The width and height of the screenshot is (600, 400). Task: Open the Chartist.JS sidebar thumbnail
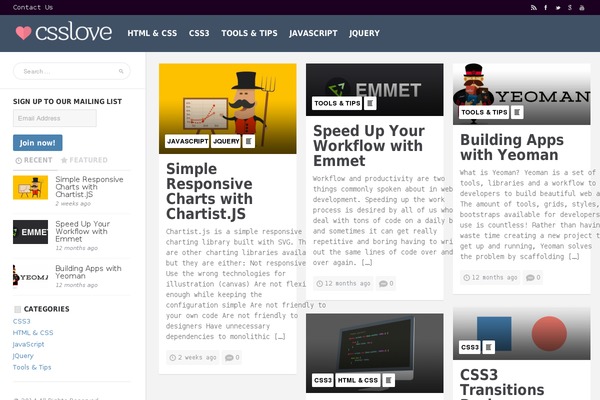point(30,188)
